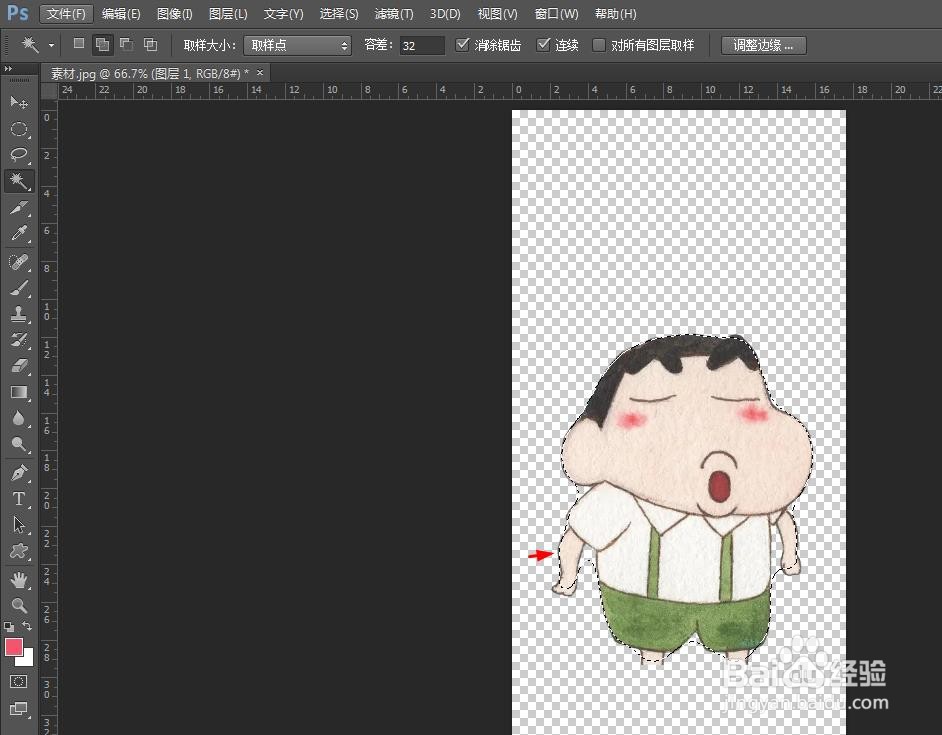Select the Elliptical Marquee tool
The height and width of the screenshot is (735, 942).
[x=19, y=129]
